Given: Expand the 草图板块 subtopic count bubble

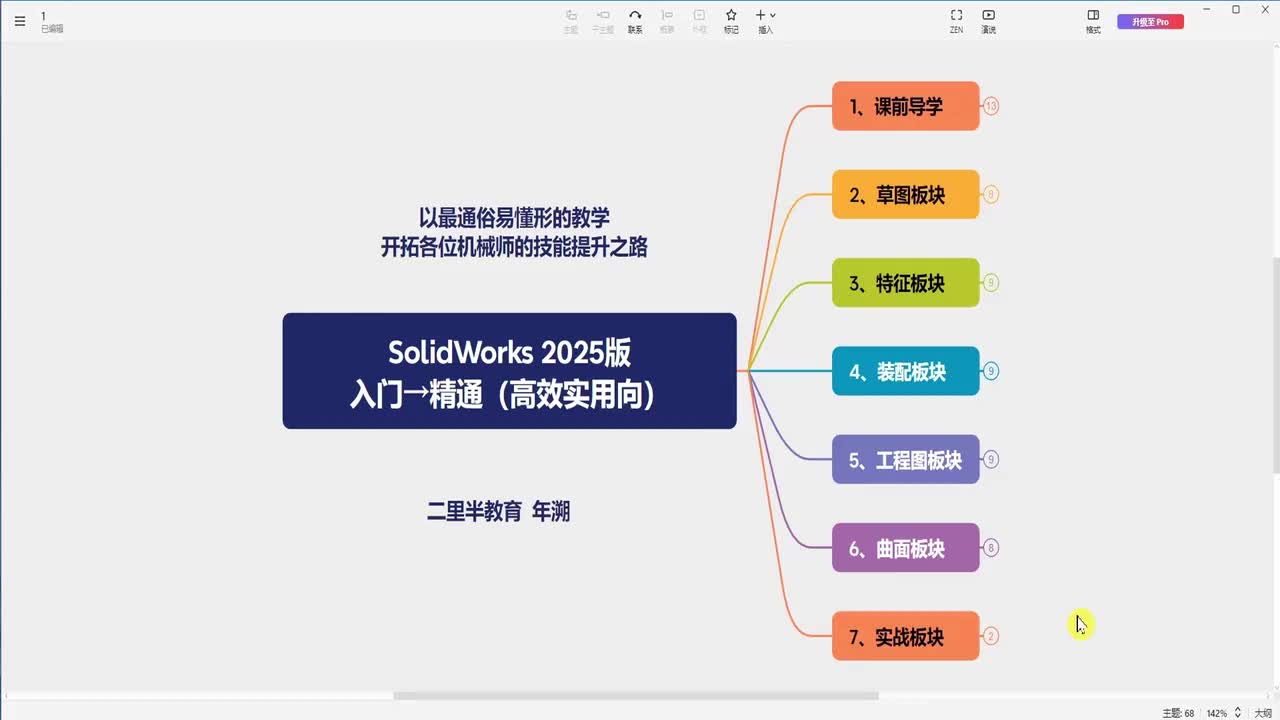Looking at the screenshot, I should 991,194.
